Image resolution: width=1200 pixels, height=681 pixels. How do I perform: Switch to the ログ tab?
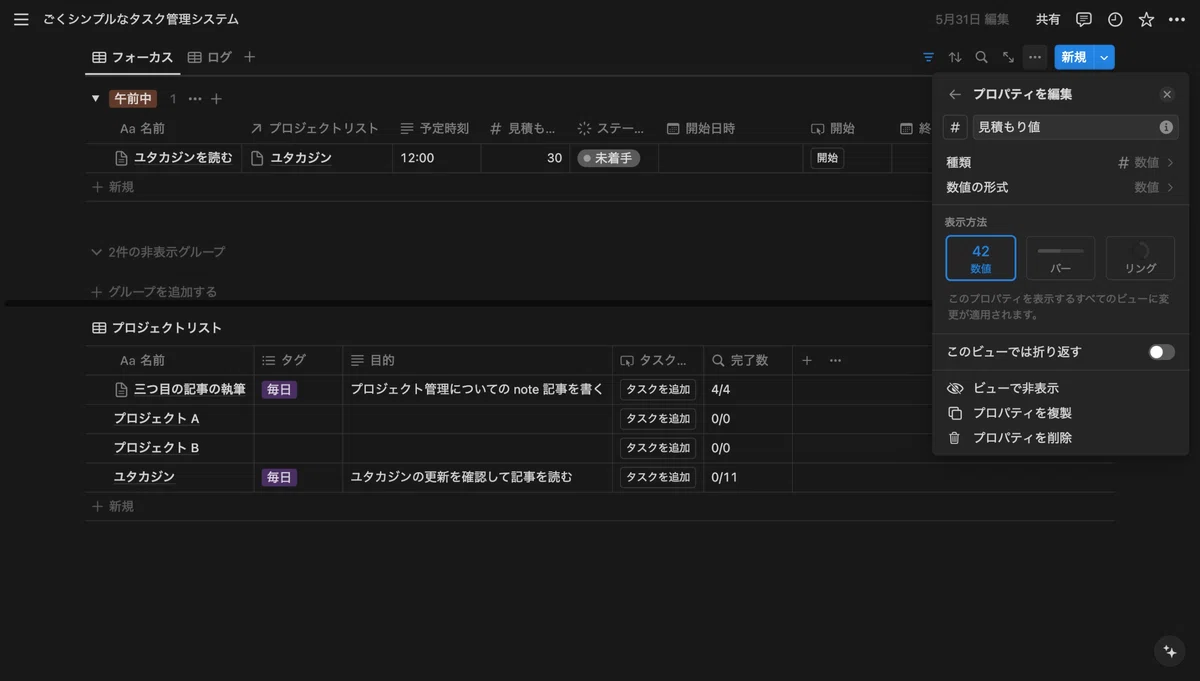(209, 57)
